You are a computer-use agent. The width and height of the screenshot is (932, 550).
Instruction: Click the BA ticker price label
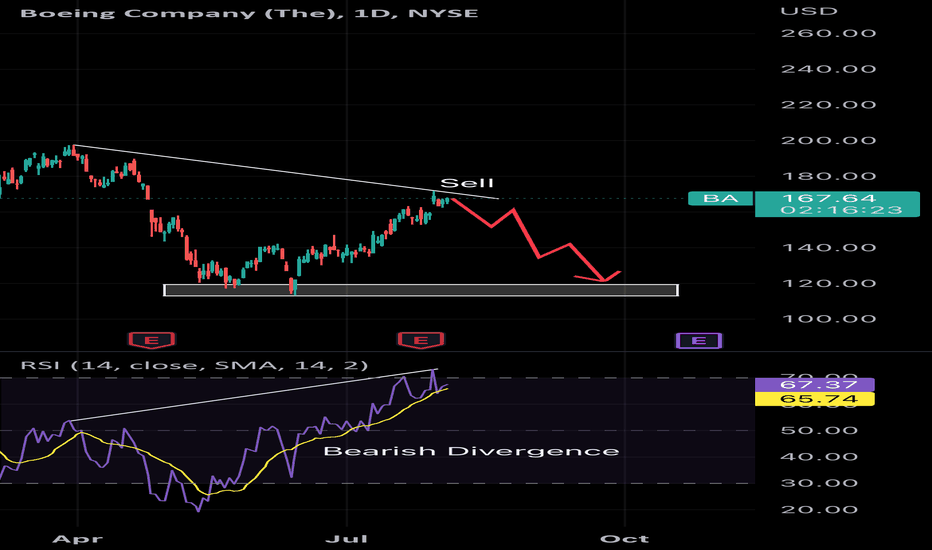721,198
